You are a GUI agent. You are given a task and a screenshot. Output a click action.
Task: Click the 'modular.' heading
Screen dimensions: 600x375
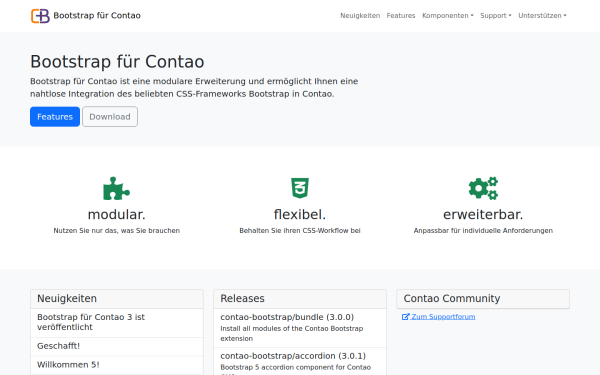click(116, 215)
